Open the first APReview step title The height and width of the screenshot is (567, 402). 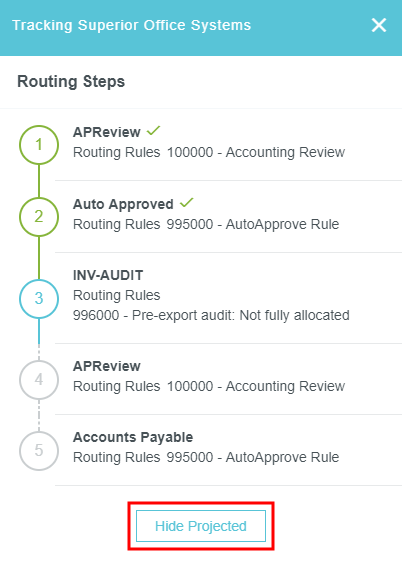click(x=107, y=132)
